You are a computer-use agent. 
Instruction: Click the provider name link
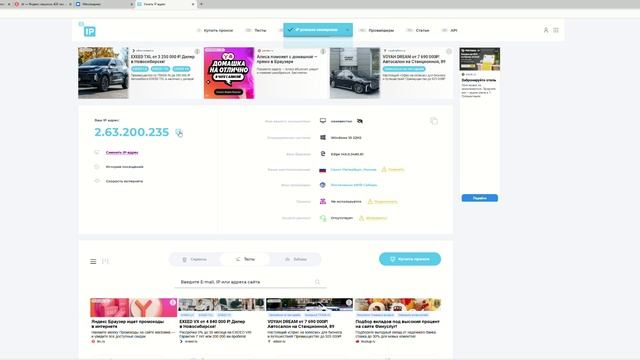coord(354,185)
